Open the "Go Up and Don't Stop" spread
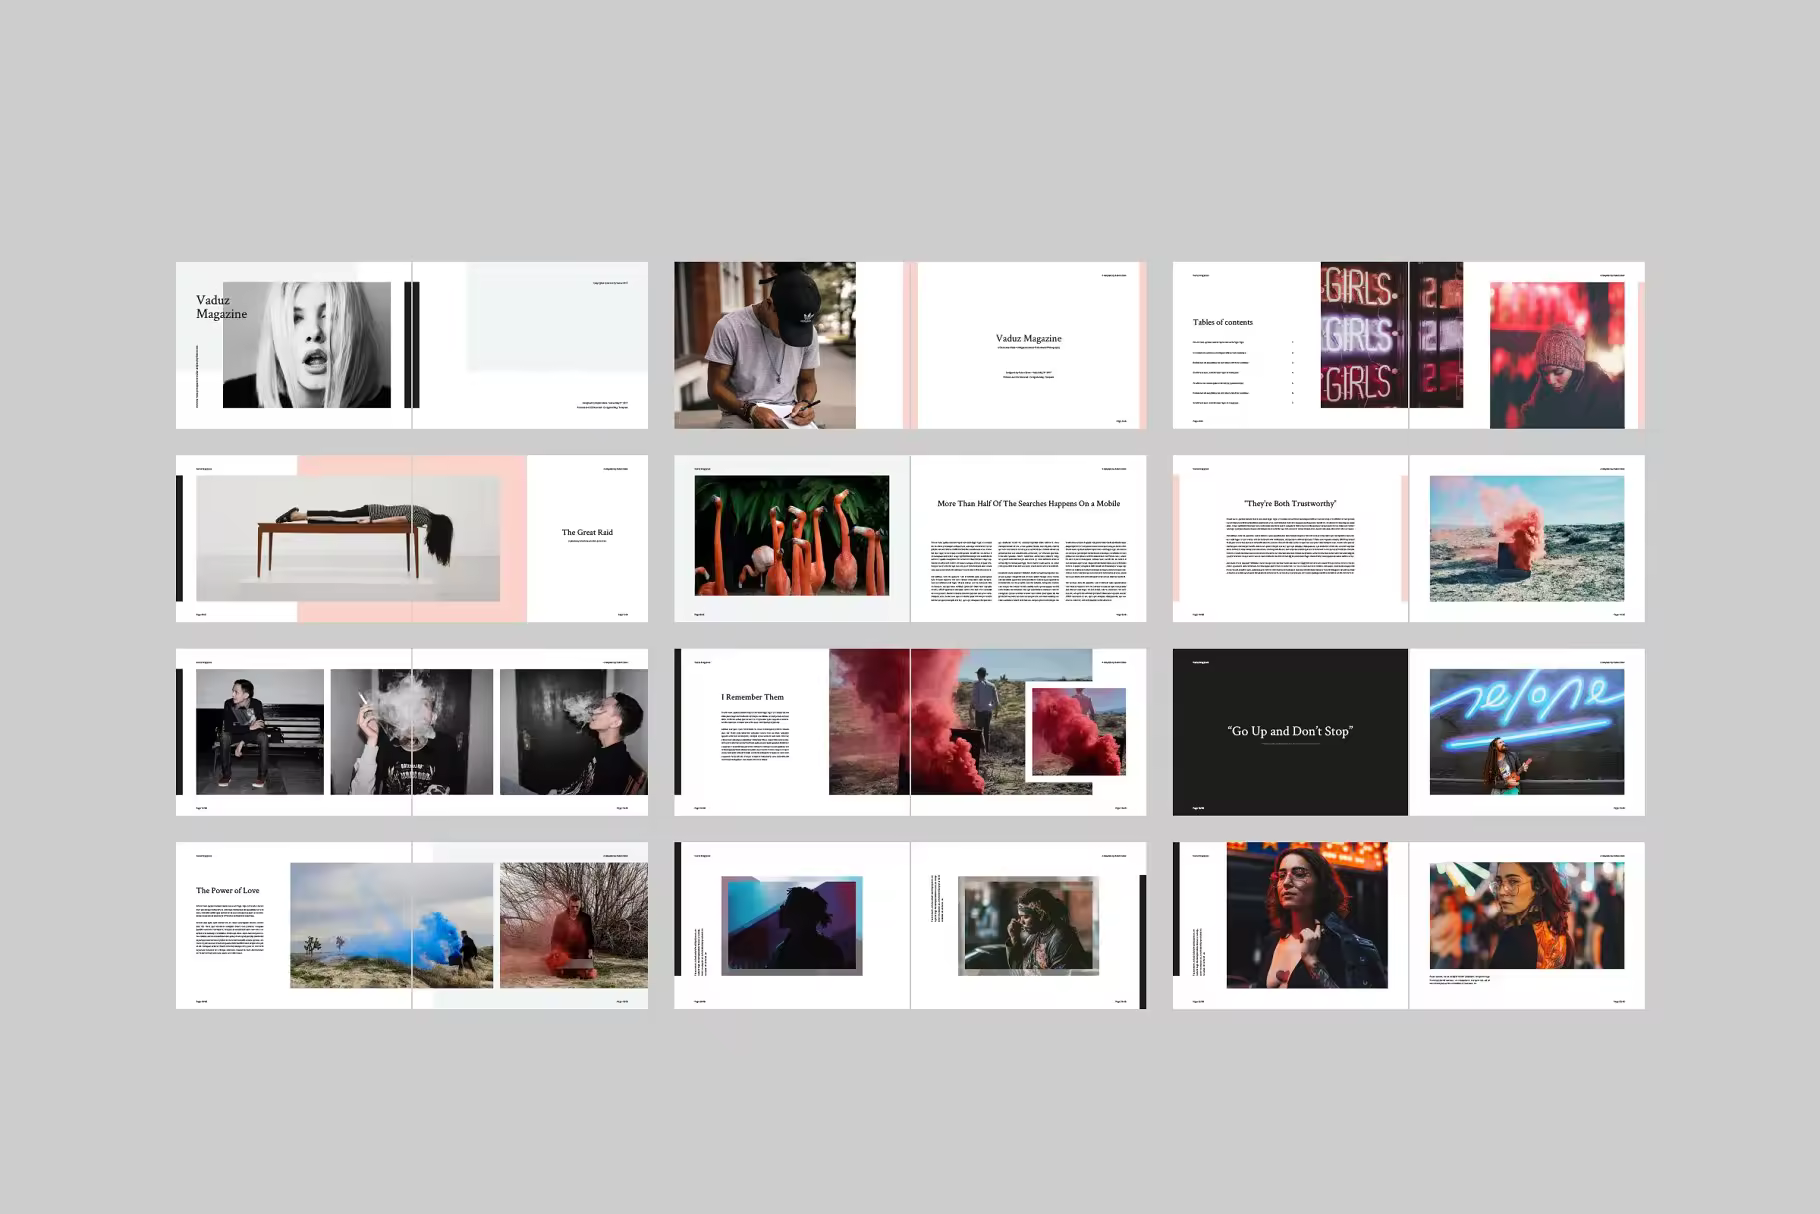Screen dimensions: 1820x1214 (x=1408, y=732)
